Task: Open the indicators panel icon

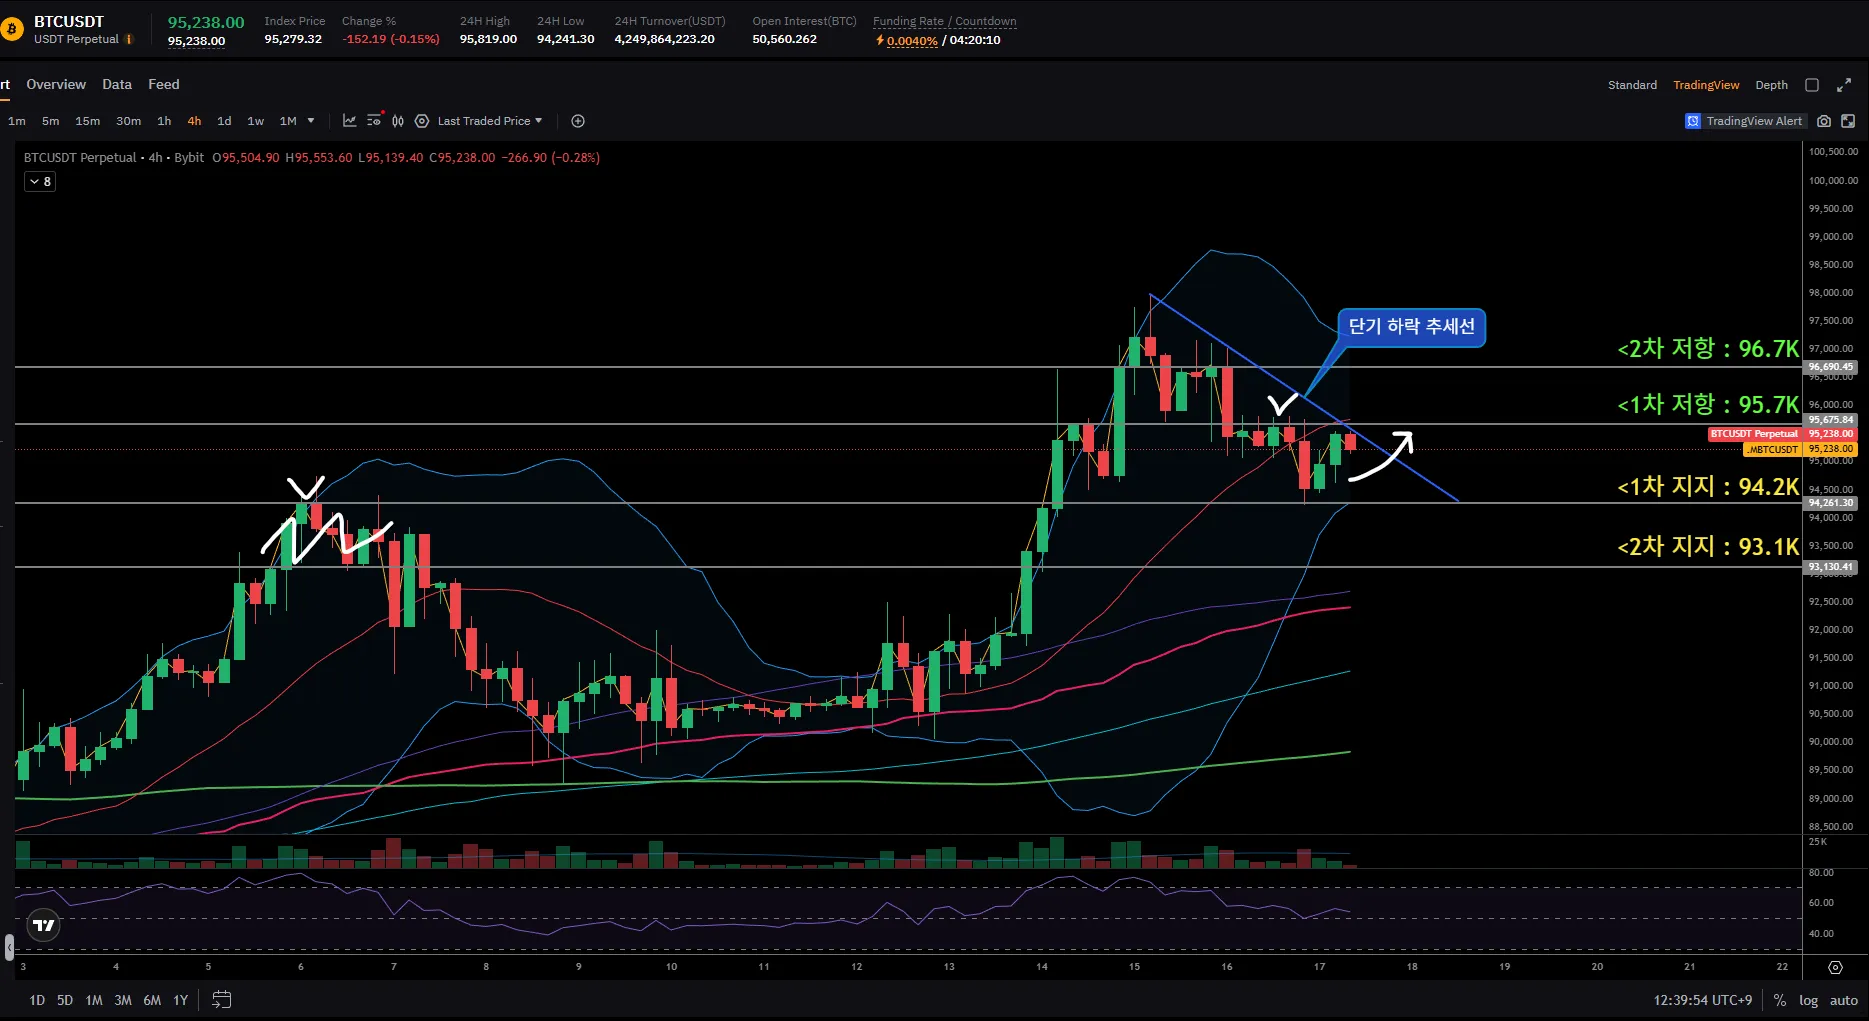Action: (349, 121)
